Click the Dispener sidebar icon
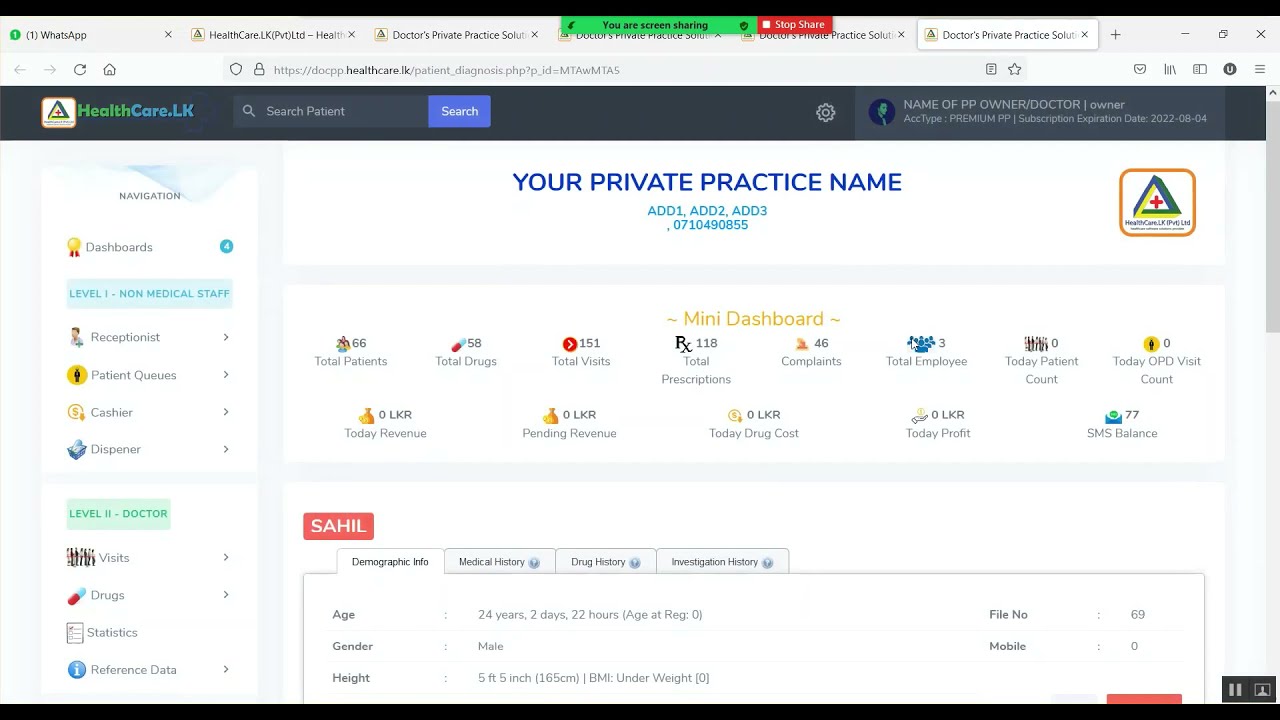Viewport: 1280px width, 720px height. point(77,450)
